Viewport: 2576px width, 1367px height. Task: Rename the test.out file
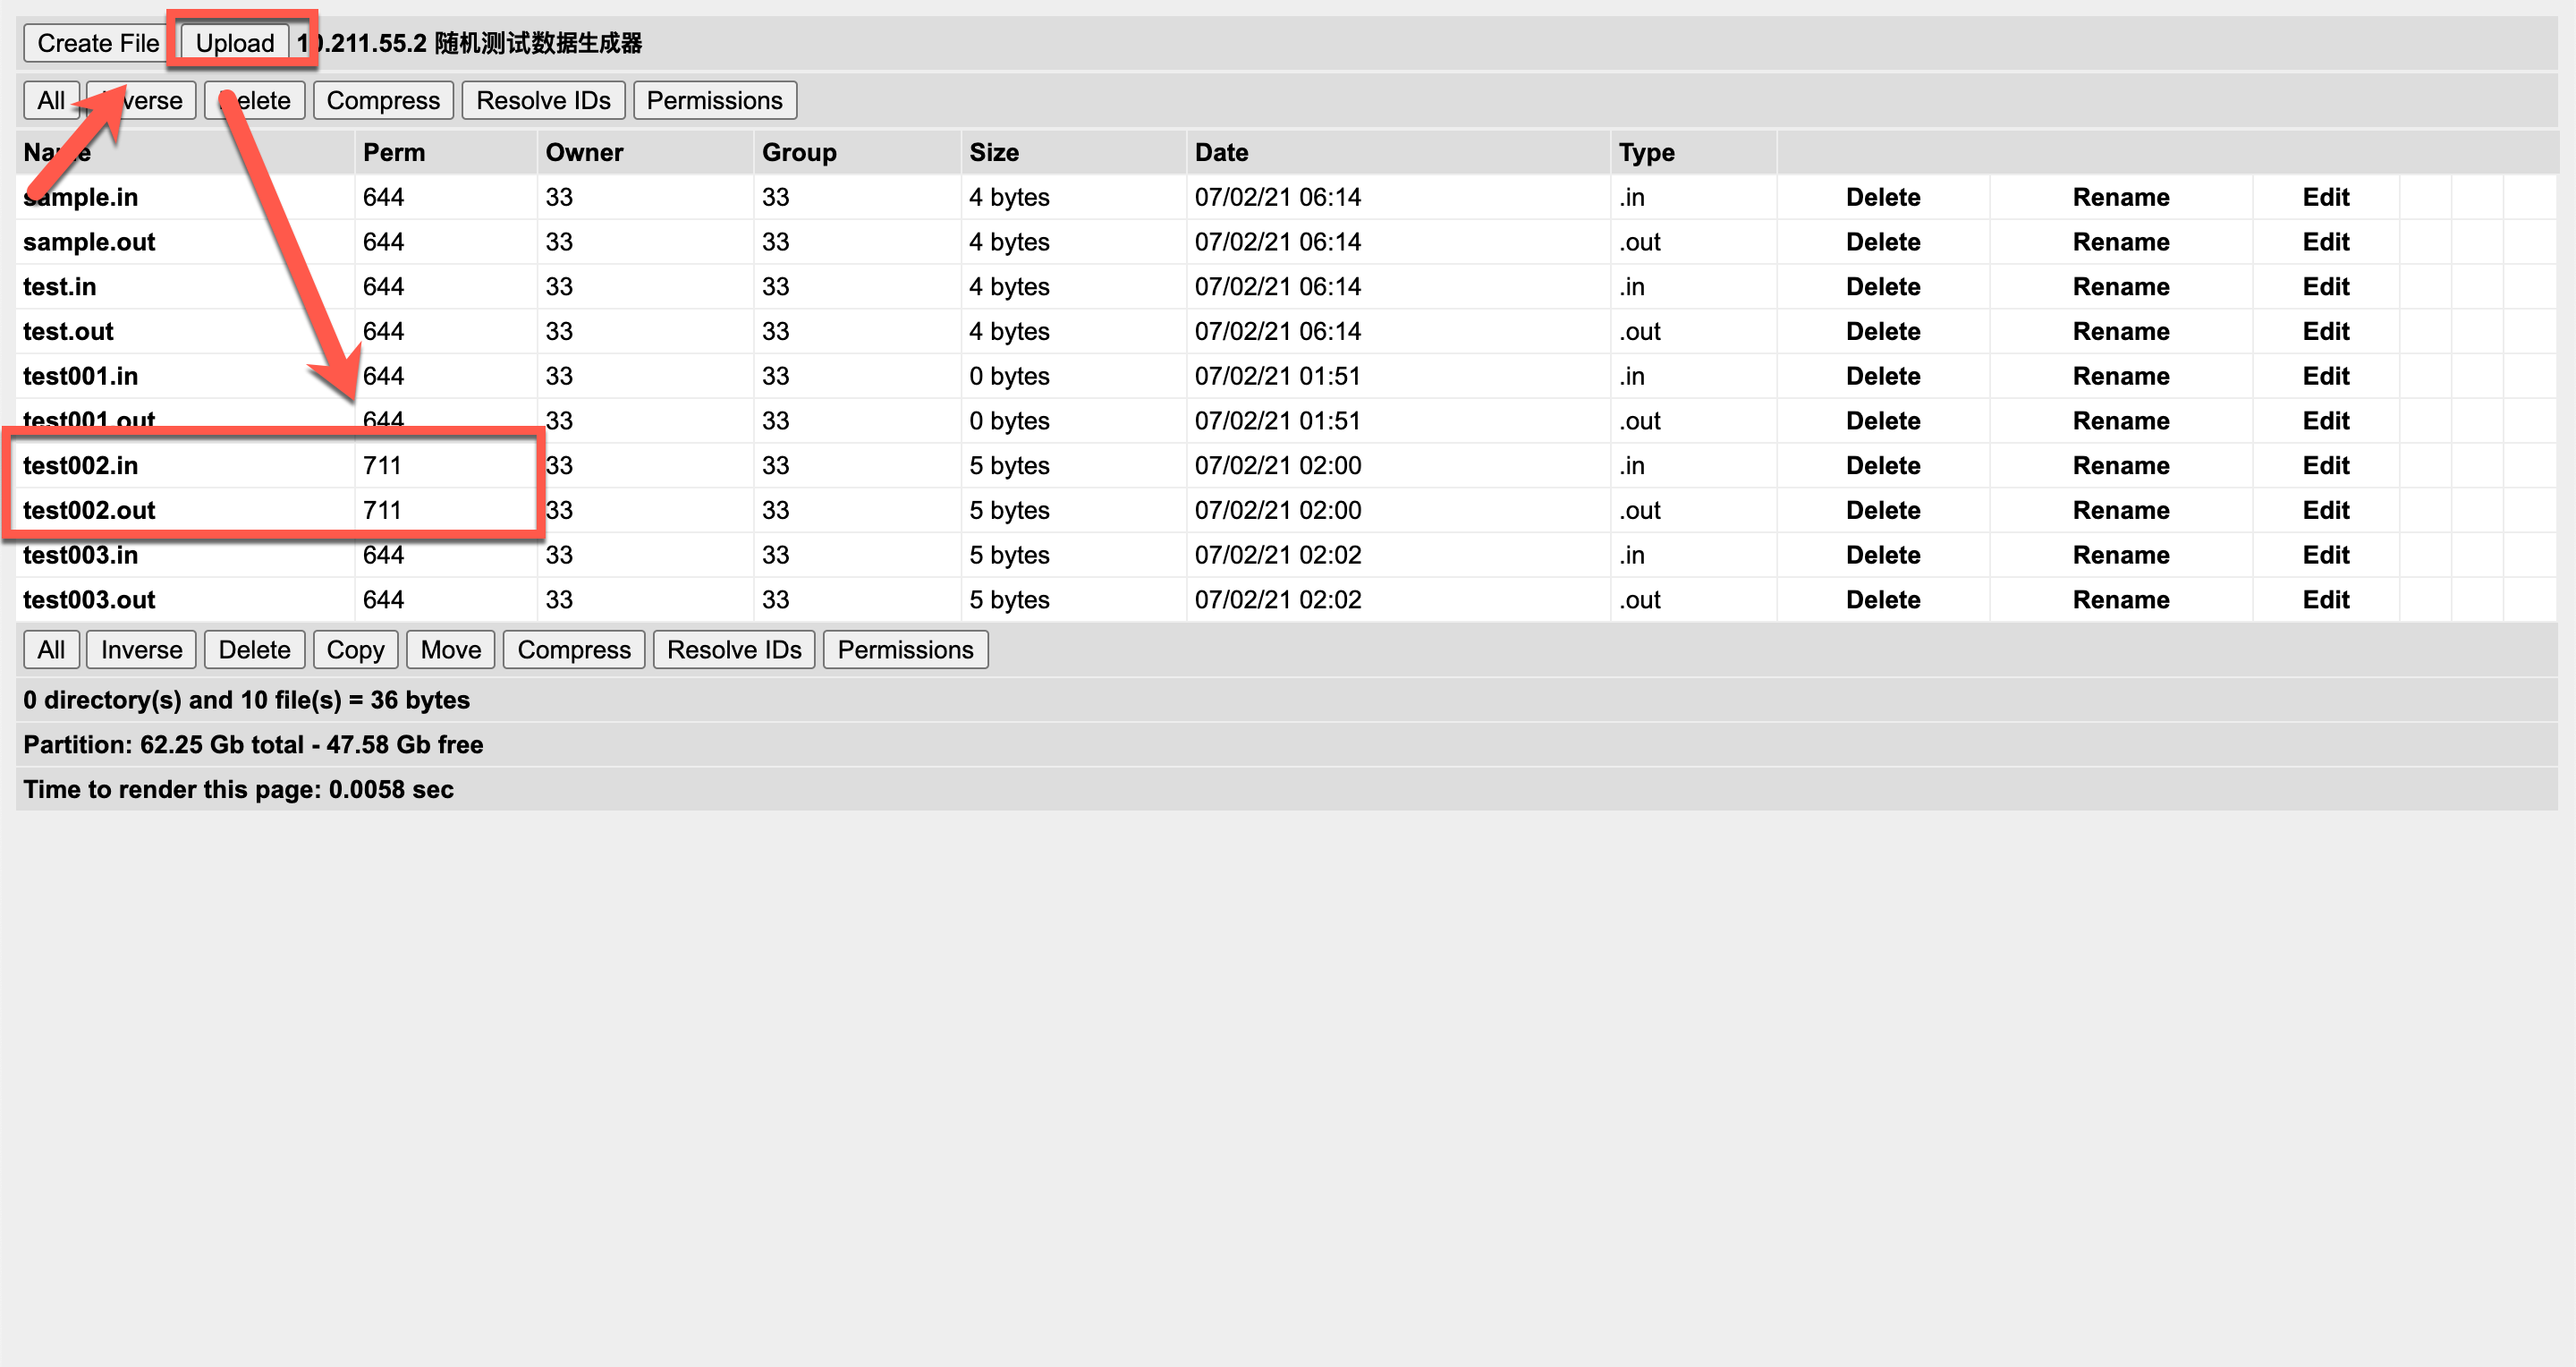(x=2120, y=331)
